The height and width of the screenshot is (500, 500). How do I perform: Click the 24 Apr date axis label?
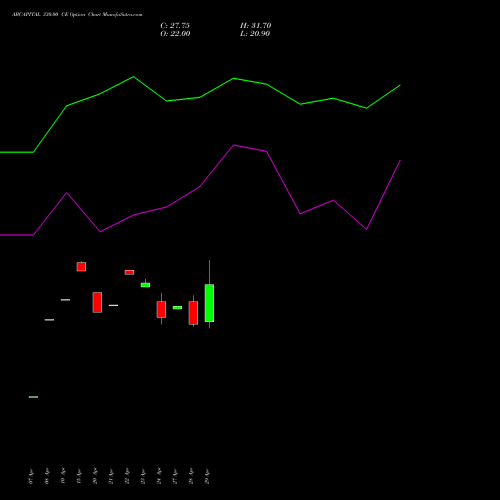159,476
